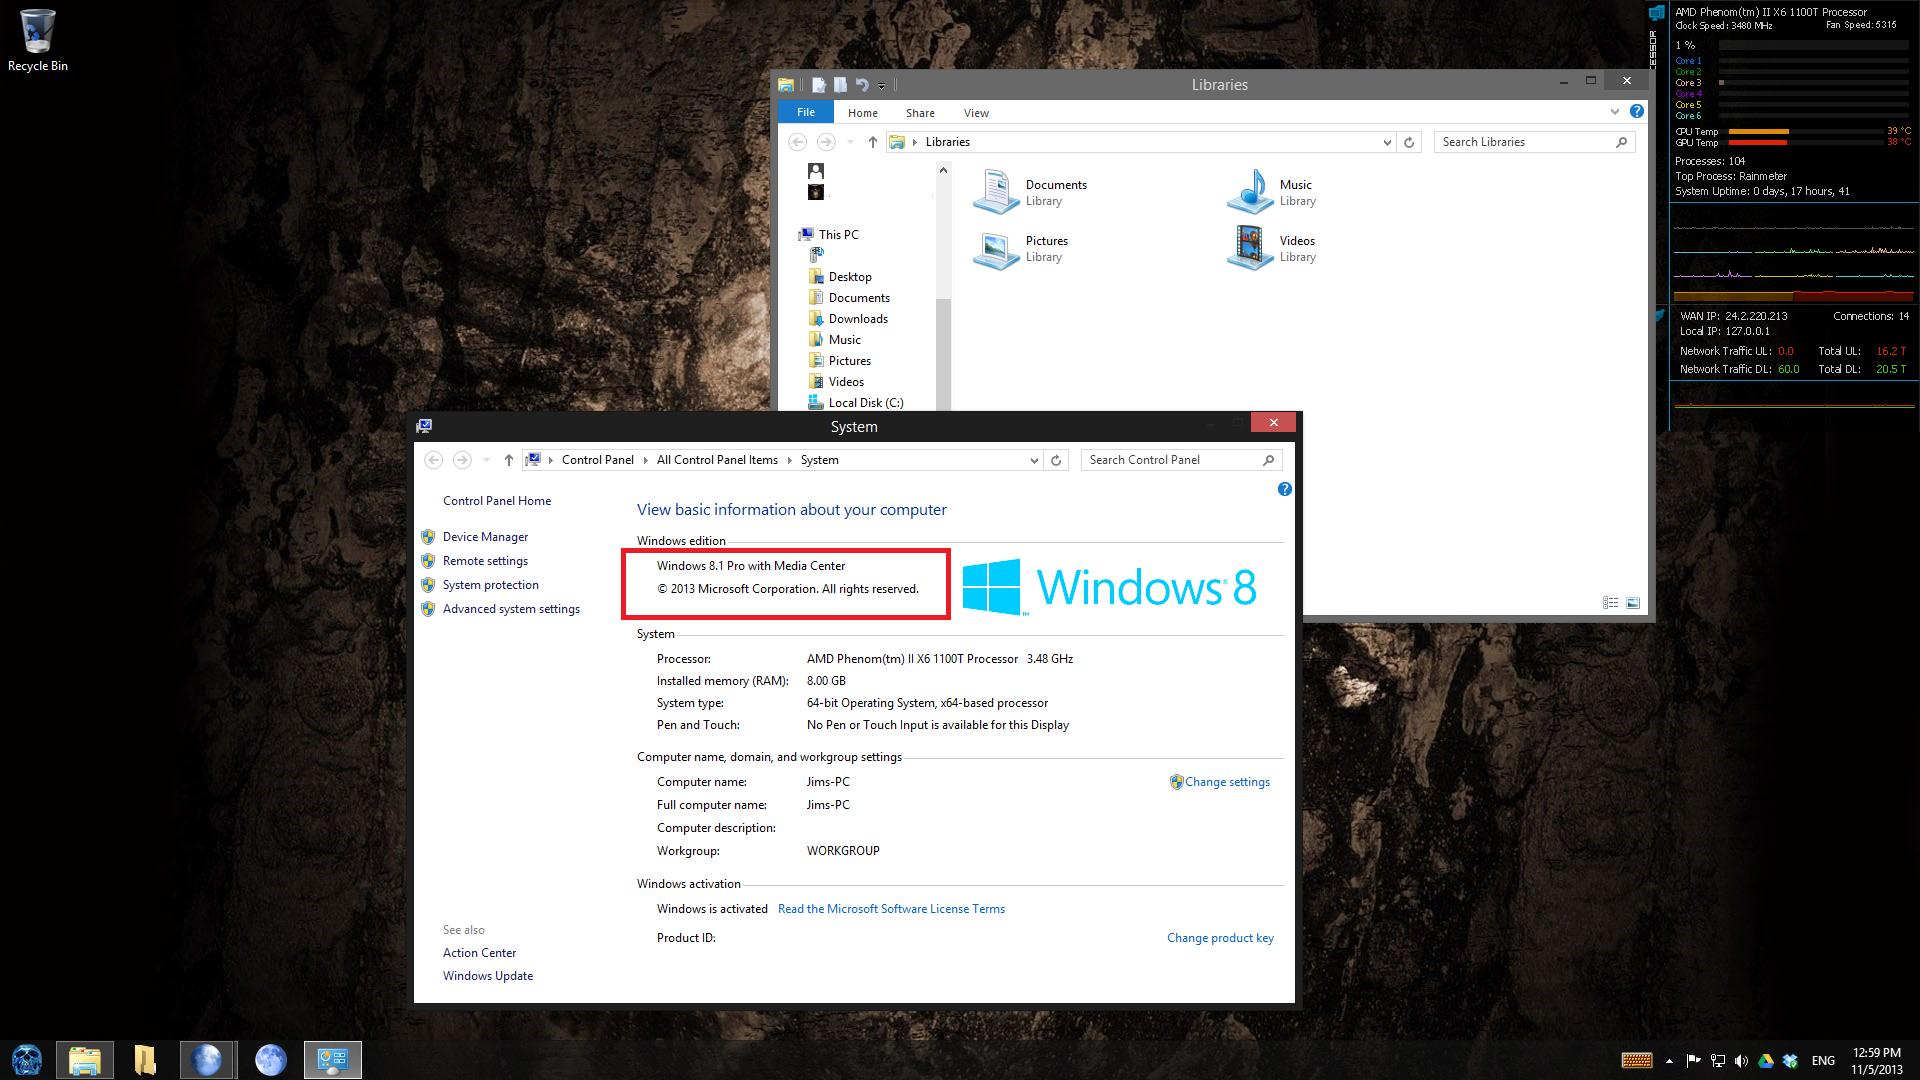
Task: Expand arrow after Control Panel breadcrumb
Action: pos(646,460)
